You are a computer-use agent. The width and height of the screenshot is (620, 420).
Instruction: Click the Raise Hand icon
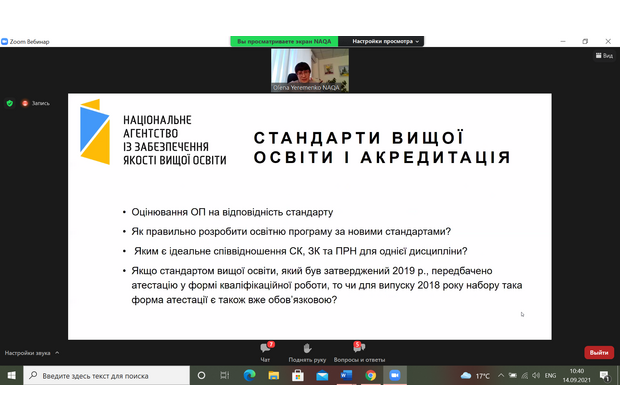point(307,348)
